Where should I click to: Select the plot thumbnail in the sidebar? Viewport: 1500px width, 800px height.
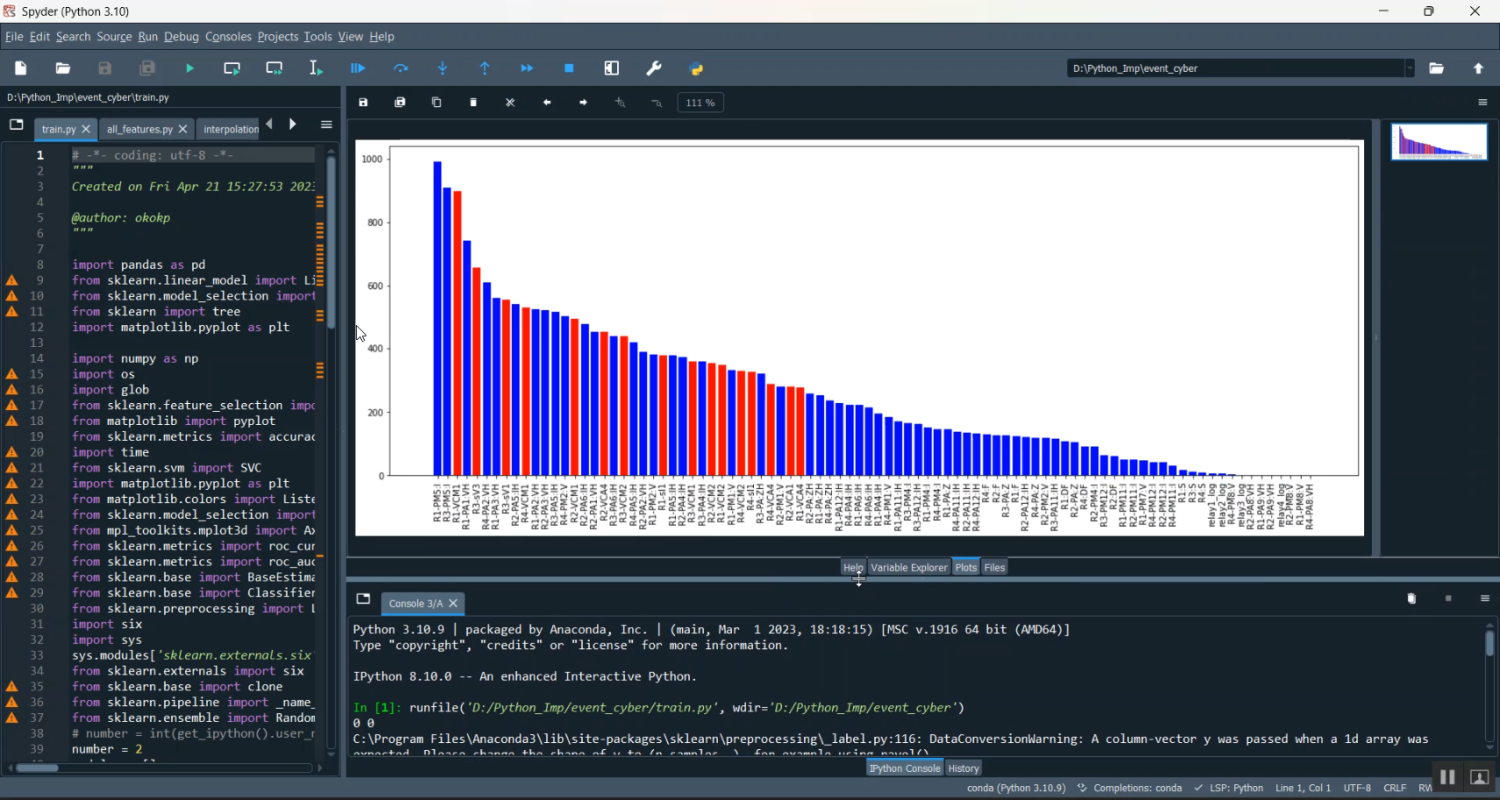(x=1438, y=141)
